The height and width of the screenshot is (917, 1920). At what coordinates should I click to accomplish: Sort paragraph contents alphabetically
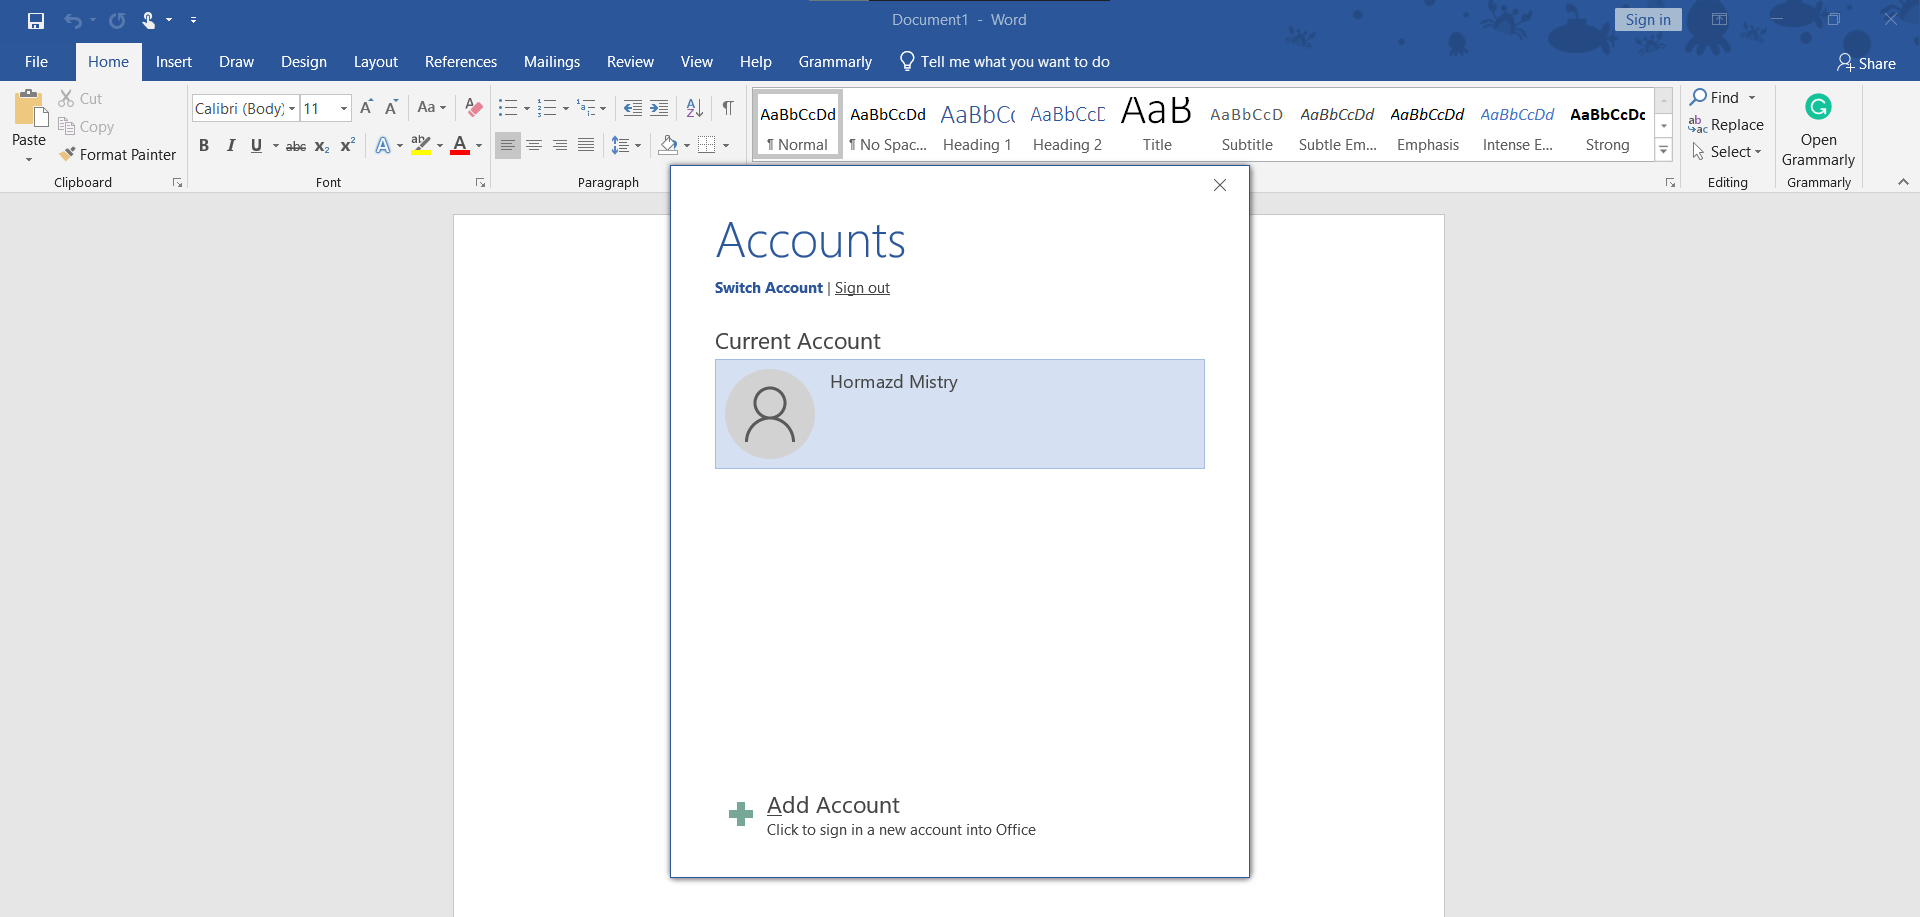pos(694,108)
